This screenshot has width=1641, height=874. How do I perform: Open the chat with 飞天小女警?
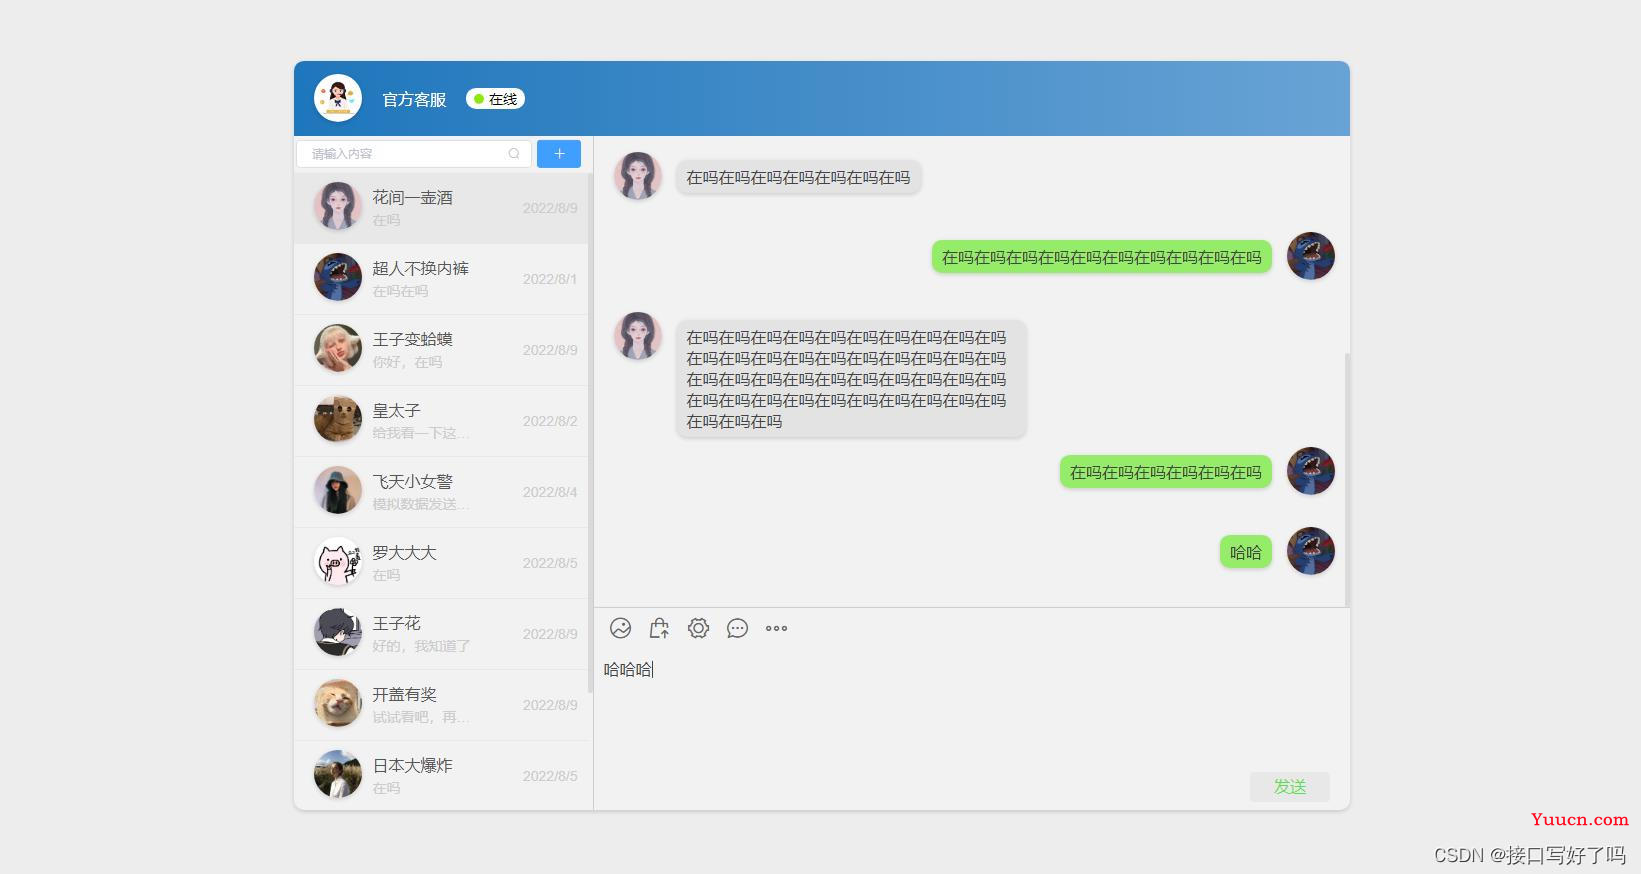pos(441,492)
